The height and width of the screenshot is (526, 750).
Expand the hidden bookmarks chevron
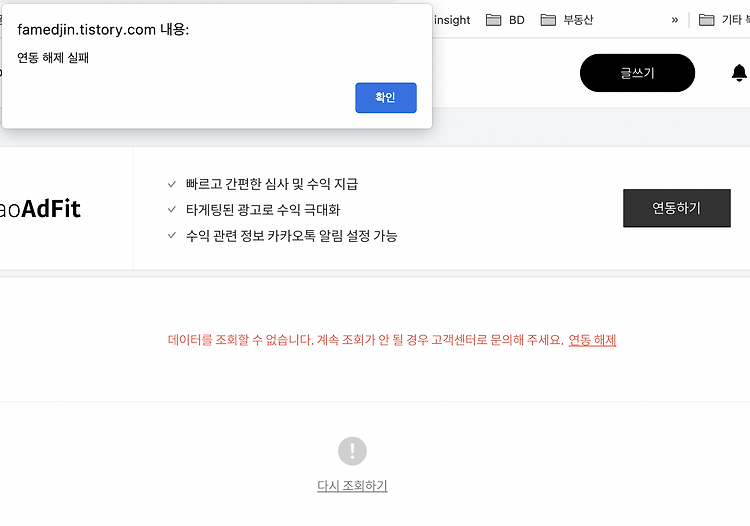[674, 20]
